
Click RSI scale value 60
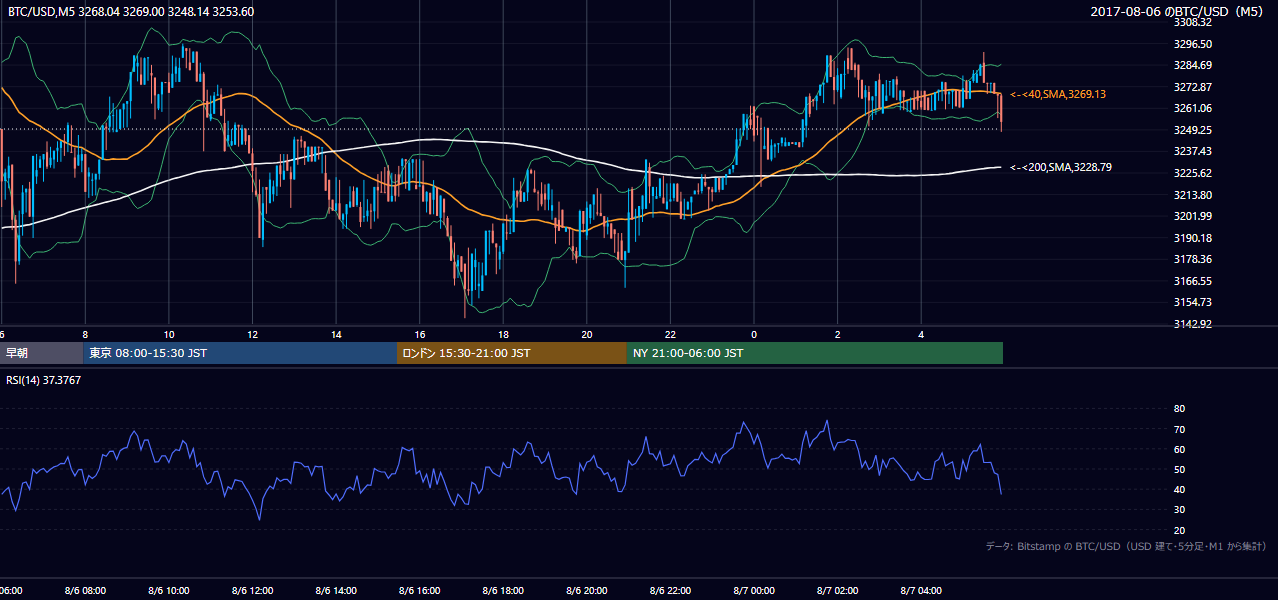pos(1179,449)
